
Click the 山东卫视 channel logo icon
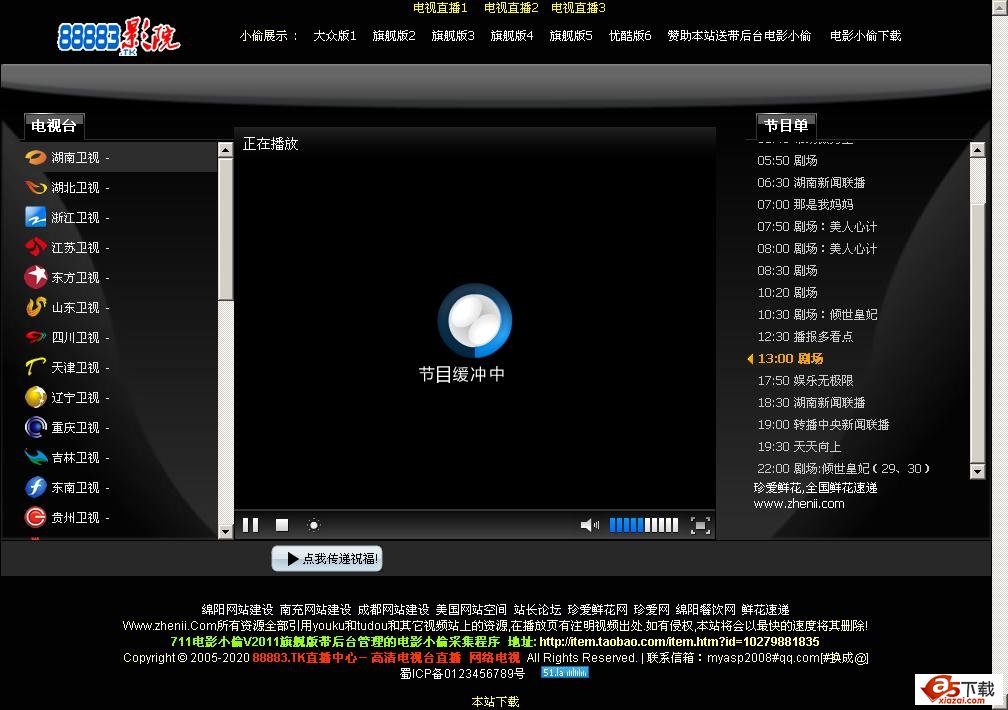point(35,307)
